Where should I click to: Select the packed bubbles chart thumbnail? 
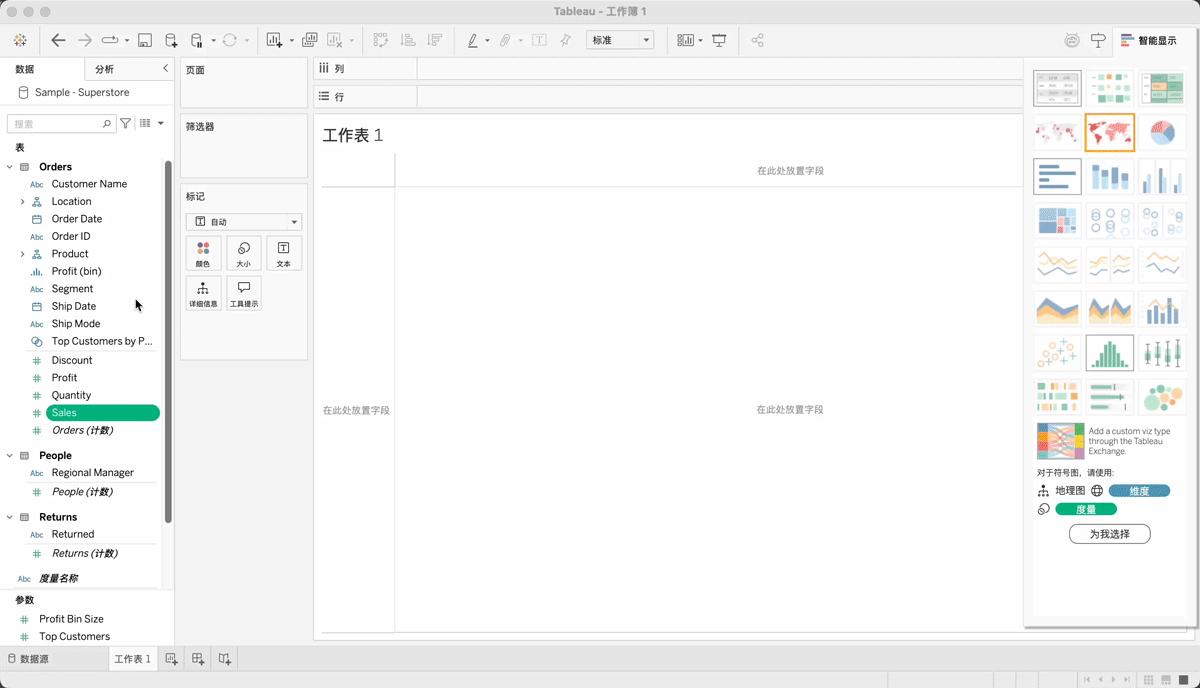click(x=1162, y=397)
